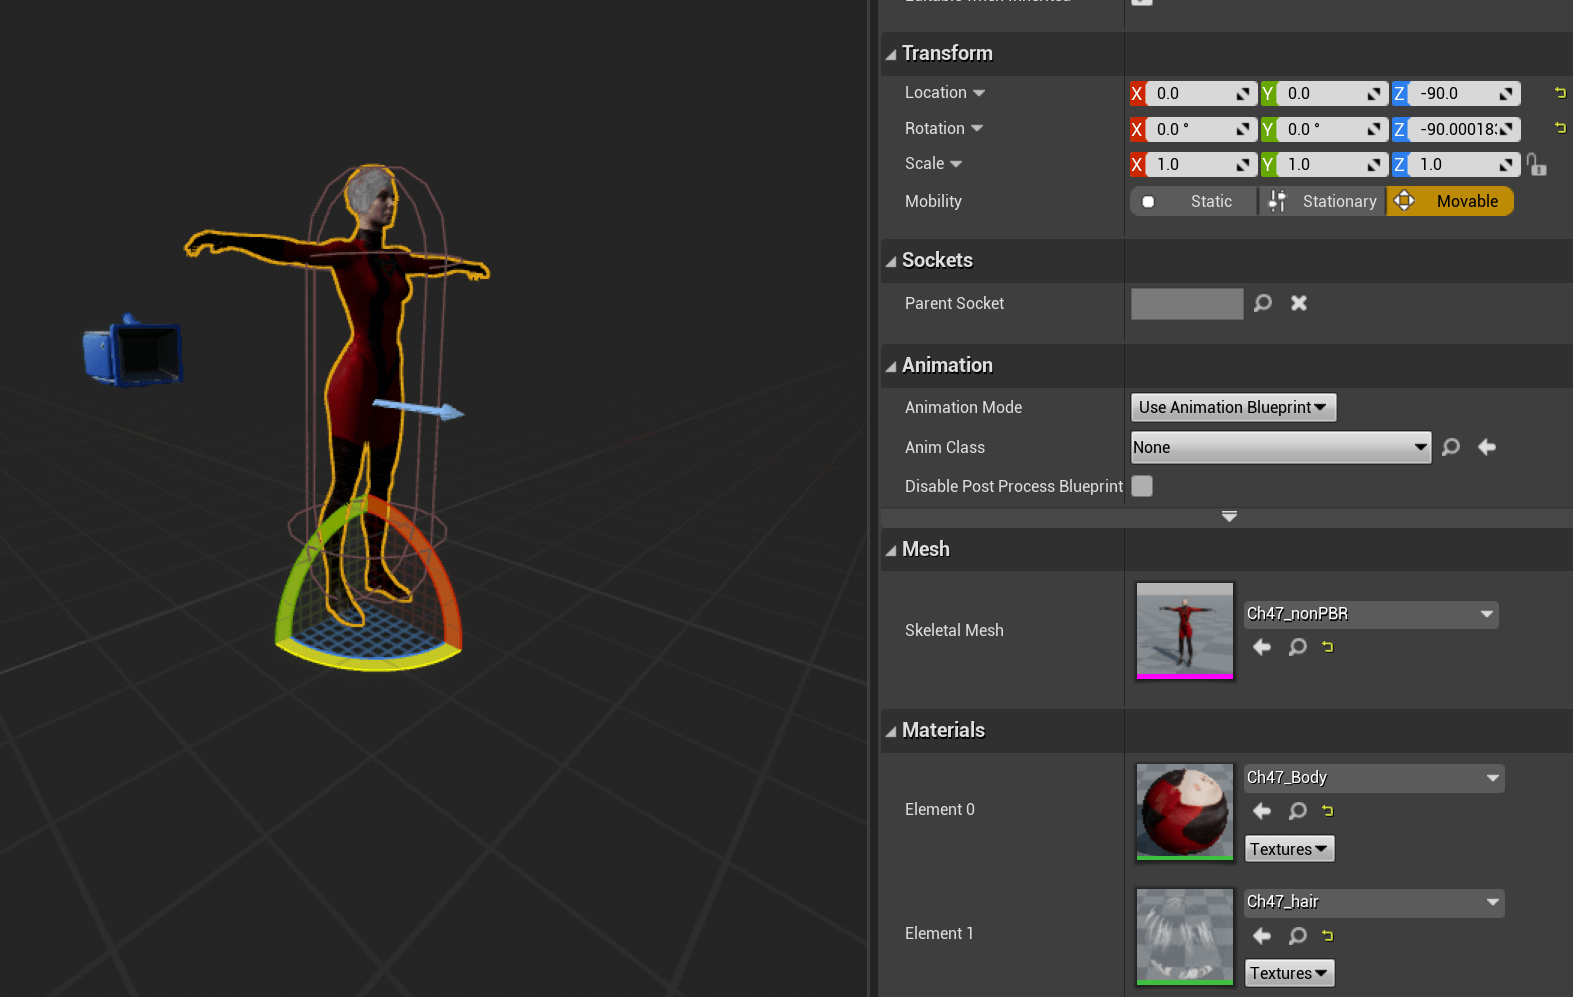Set Mobility to Movable

coord(1450,201)
